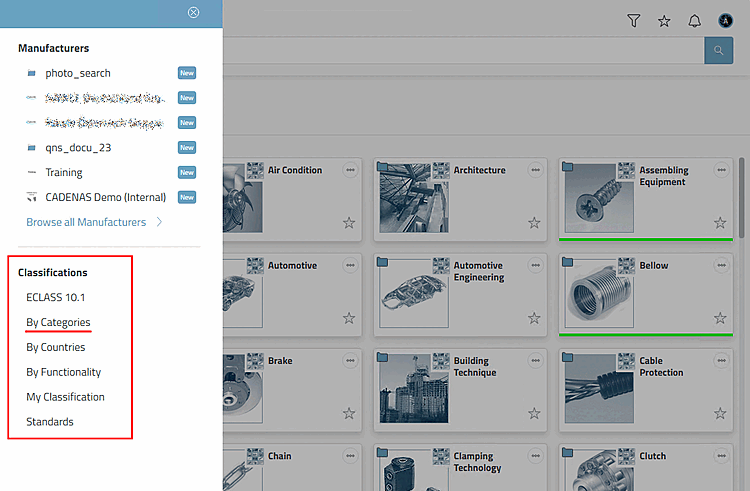Screen dimensions: 750x491
Task: Open Automotive more options menu
Action: tap(351, 265)
